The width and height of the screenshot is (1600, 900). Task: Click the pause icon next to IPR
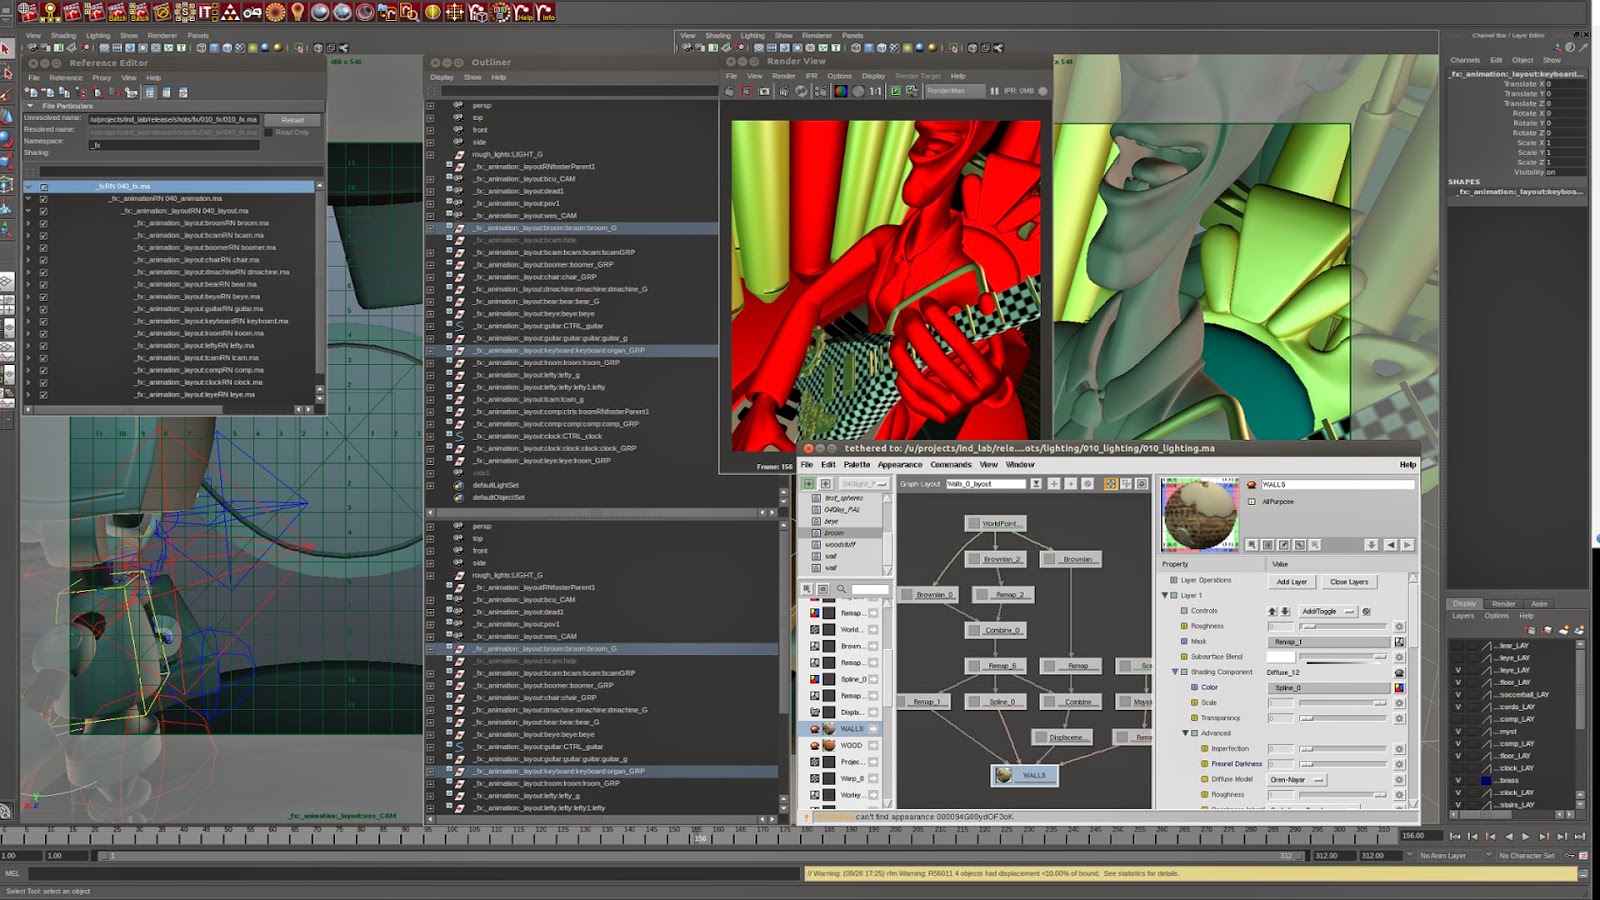994,91
